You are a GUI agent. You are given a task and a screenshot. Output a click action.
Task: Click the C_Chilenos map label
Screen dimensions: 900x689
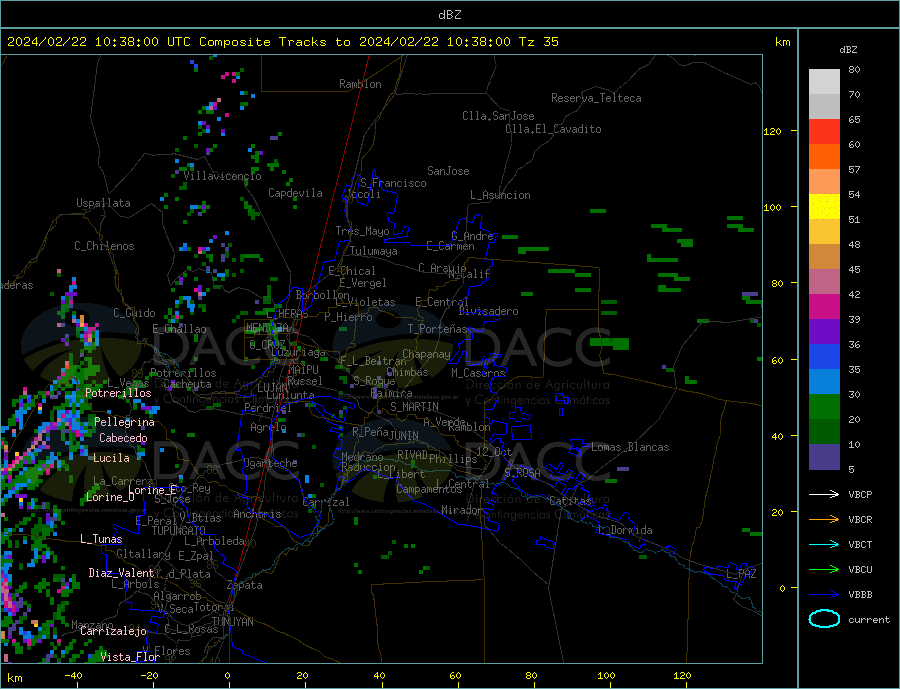104,246
